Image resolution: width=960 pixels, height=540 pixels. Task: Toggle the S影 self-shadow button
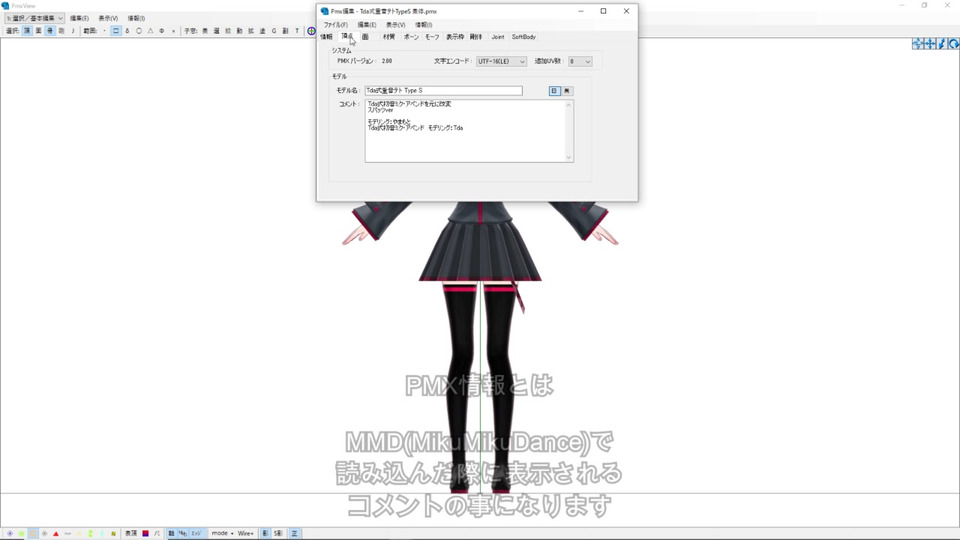coord(278,534)
